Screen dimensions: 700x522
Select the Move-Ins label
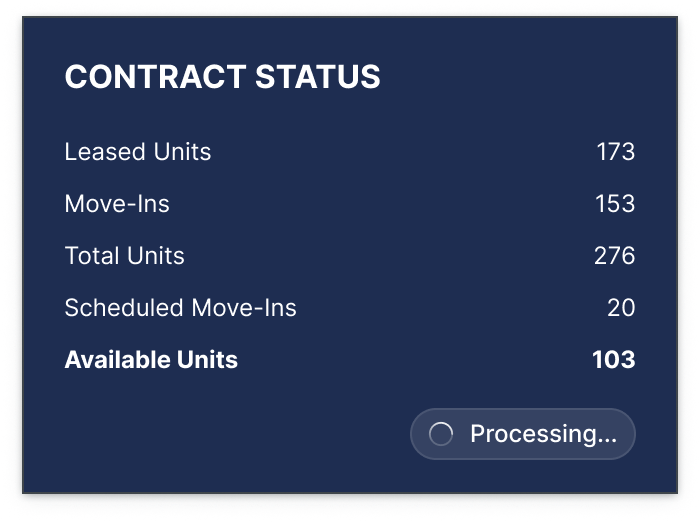pos(117,204)
